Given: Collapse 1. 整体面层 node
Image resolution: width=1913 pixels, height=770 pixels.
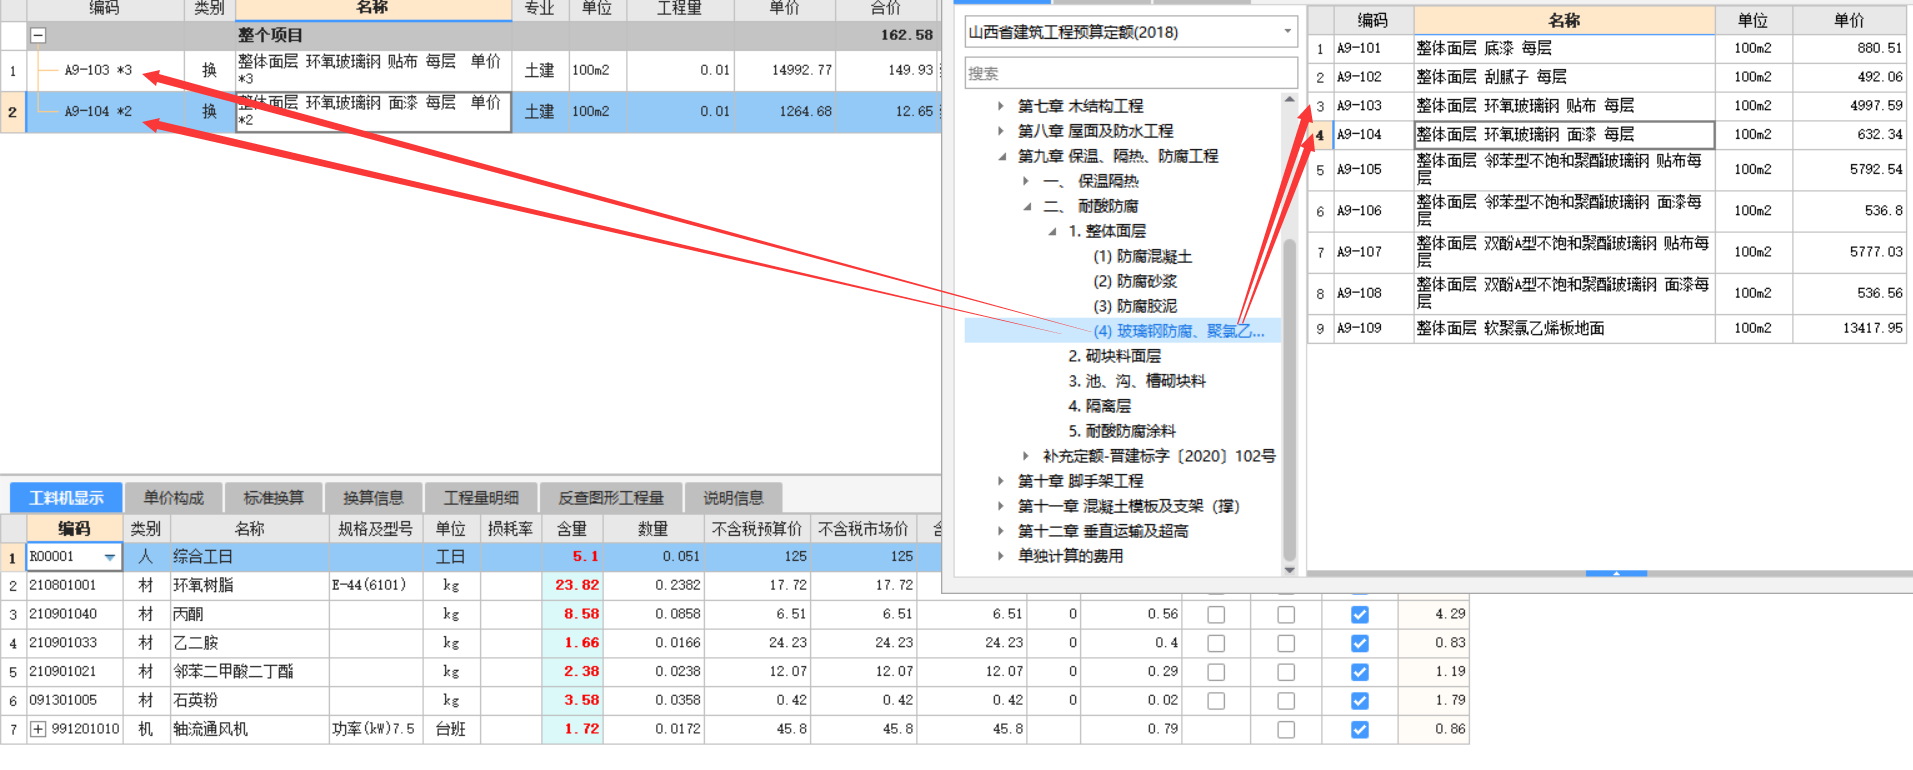Looking at the screenshot, I should tap(1050, 231).
